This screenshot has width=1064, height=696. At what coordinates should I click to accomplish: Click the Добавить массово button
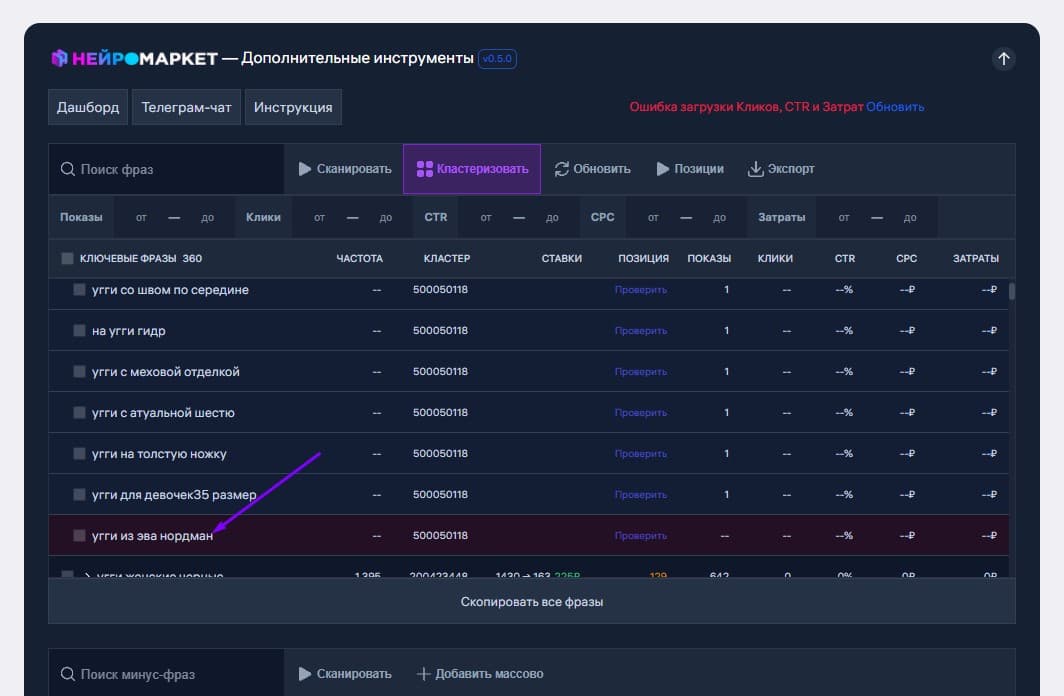480,674
